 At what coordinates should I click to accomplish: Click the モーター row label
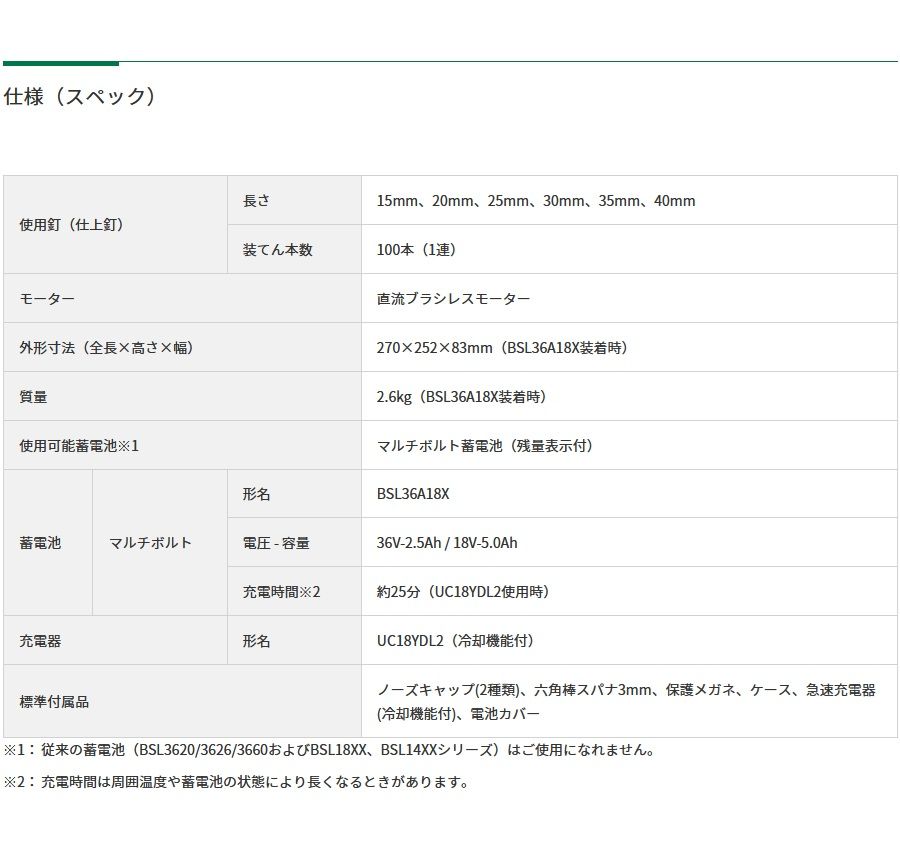pos(47,299)
